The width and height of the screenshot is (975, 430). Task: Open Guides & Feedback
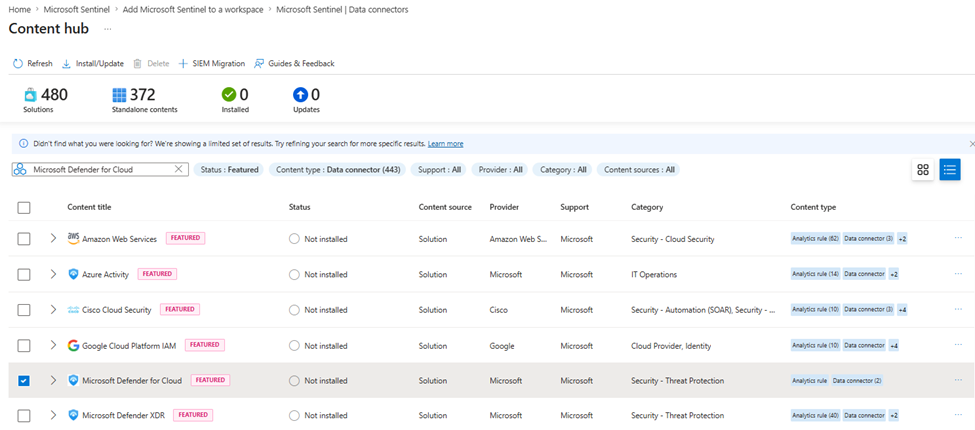294,63
